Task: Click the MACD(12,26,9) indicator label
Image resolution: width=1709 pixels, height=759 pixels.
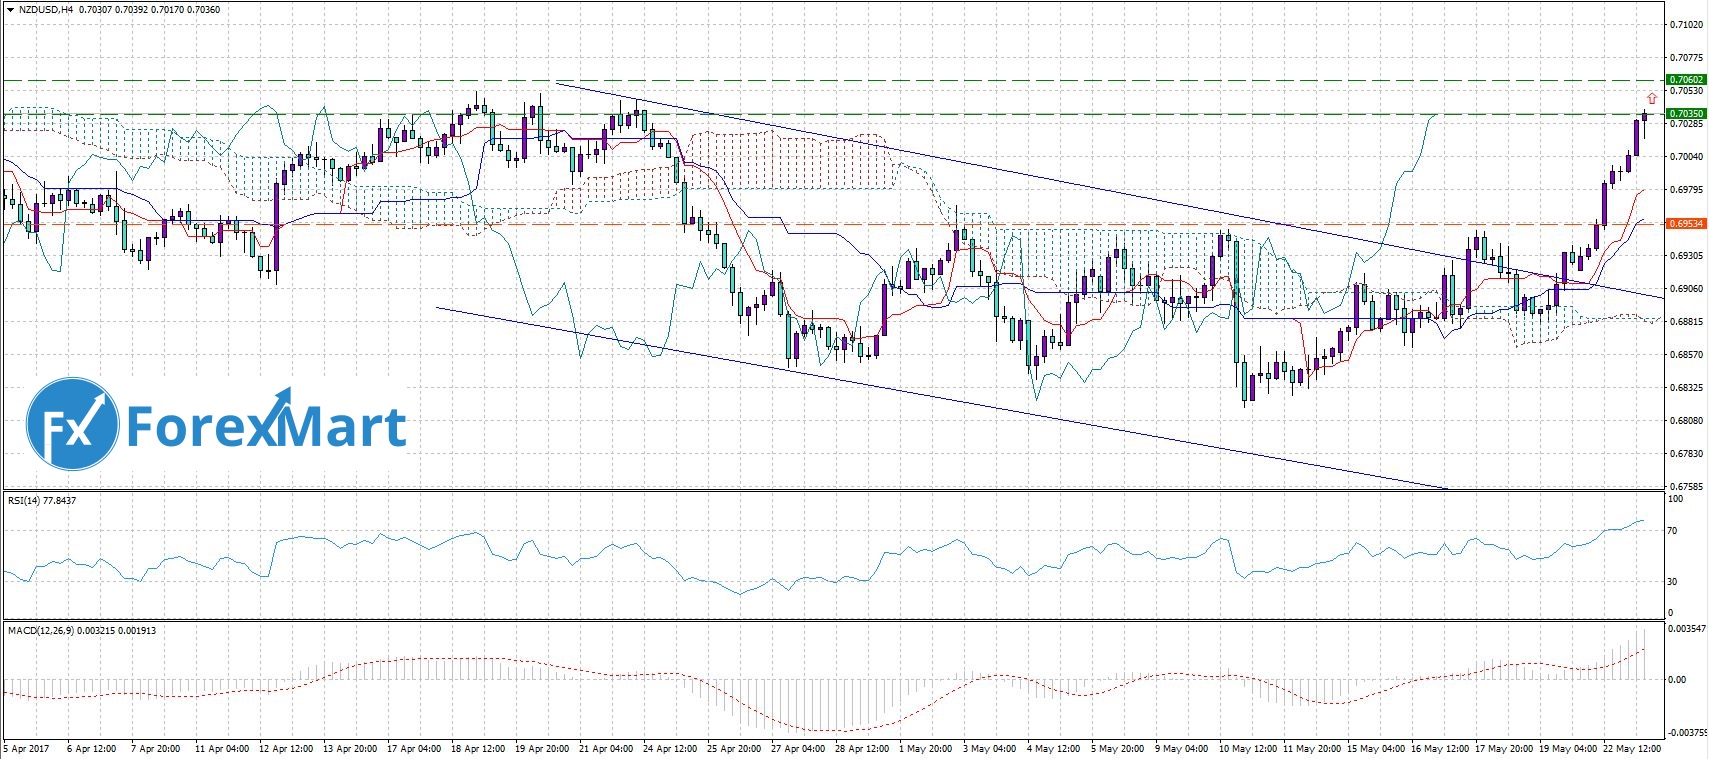Action: coord(82,631)
